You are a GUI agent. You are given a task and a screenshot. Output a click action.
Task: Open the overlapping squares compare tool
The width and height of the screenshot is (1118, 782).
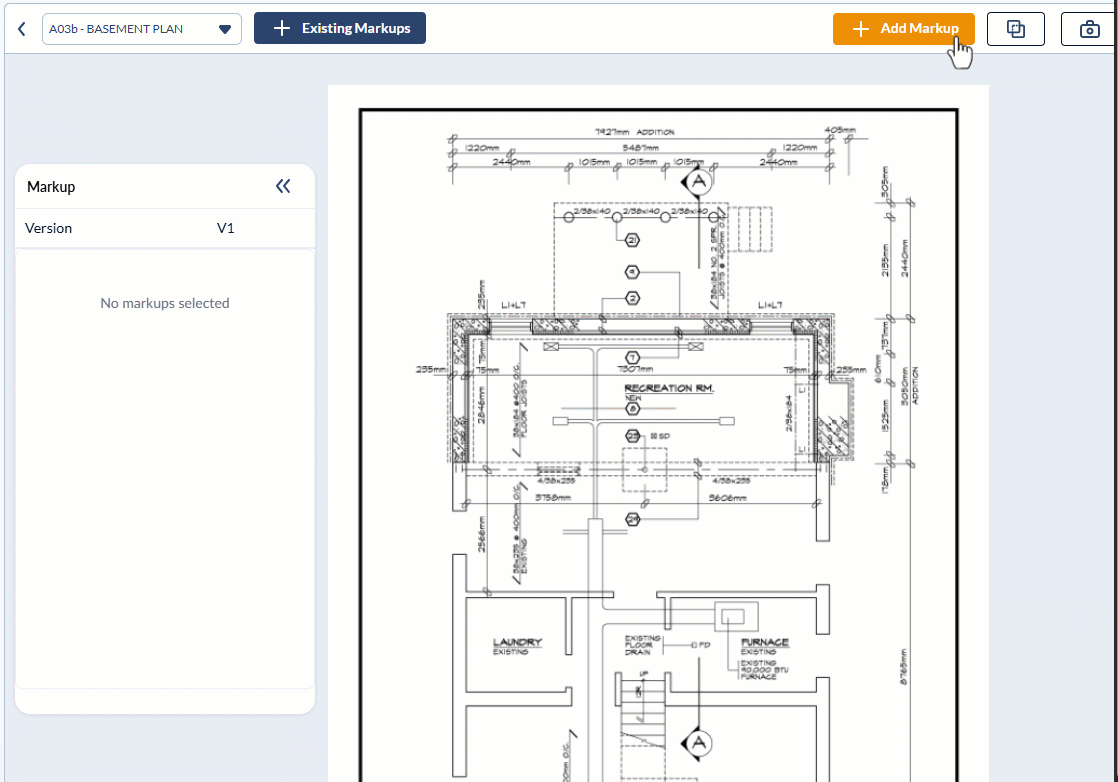pyautogui.click(x=1015, y=29)
